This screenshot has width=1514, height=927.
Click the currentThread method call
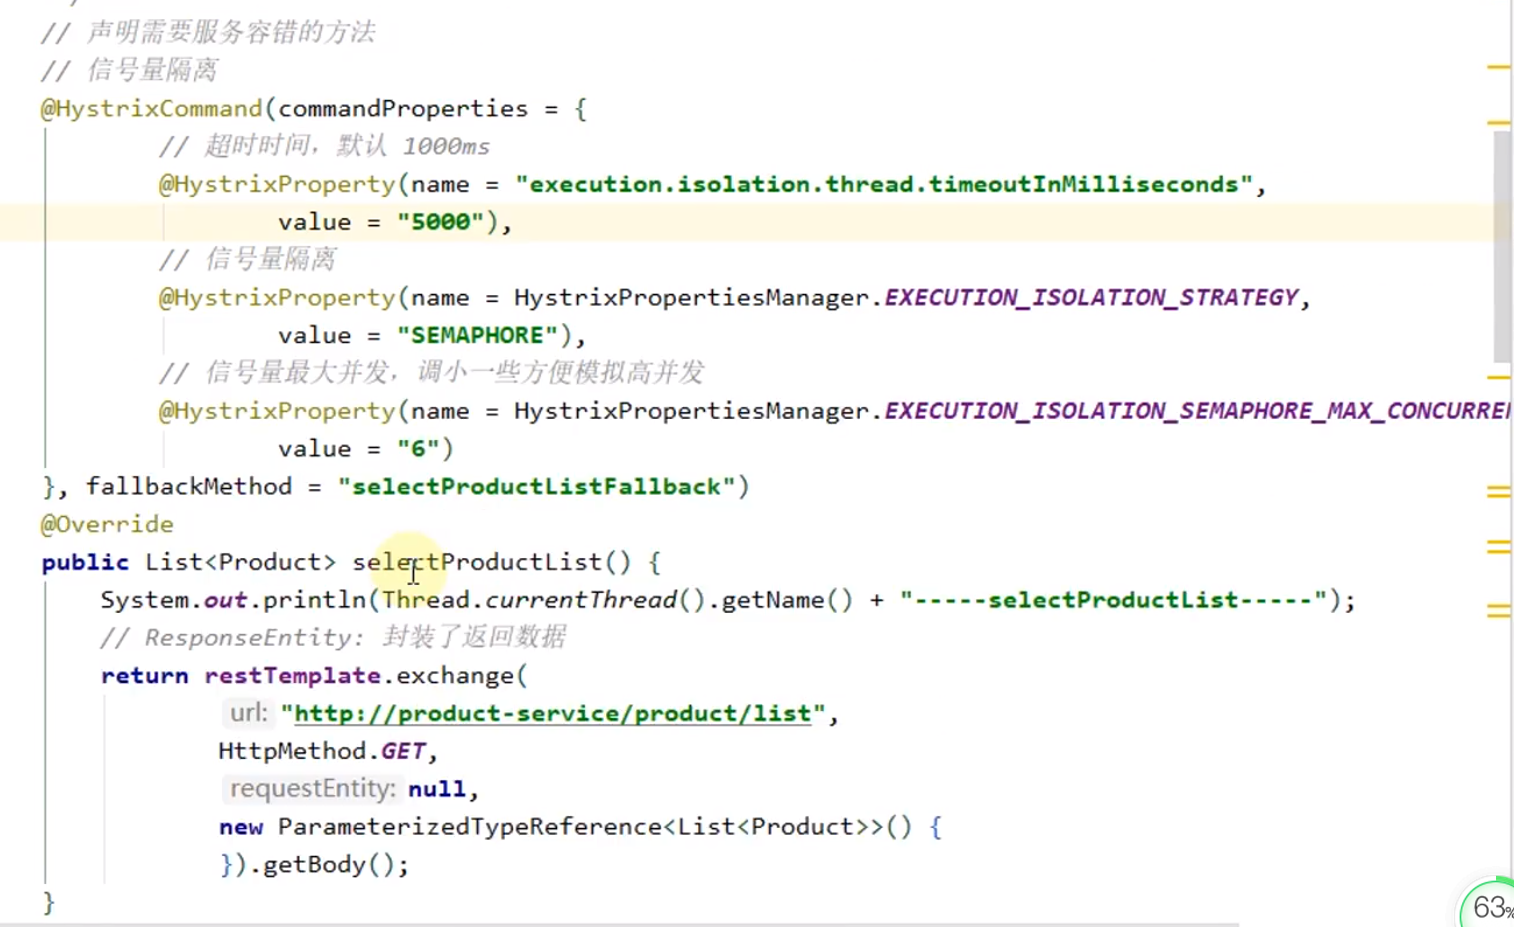tap(581, 600)
